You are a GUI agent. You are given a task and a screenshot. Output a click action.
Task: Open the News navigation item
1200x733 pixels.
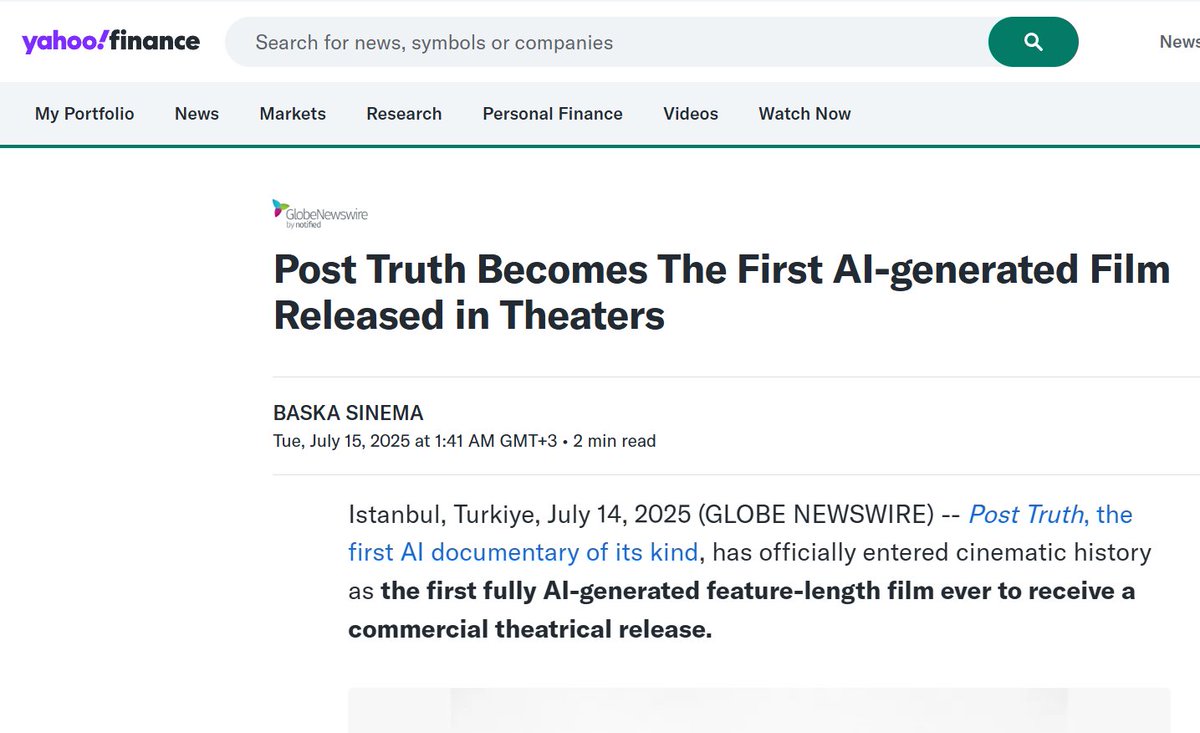tap(197, 114)
